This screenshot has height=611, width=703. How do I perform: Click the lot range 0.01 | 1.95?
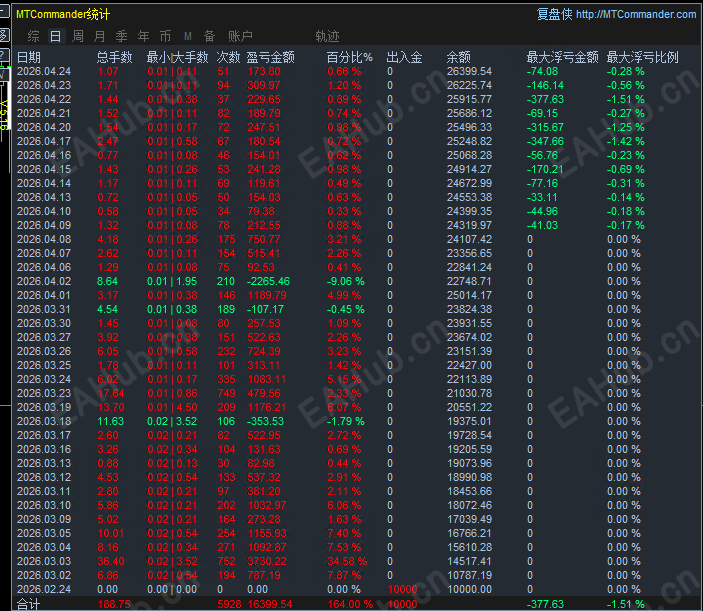172,281
